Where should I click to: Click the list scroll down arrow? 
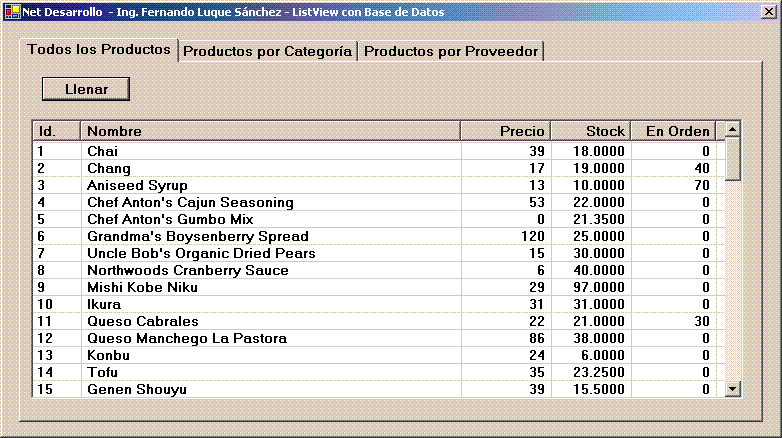click(x=732, y=389)
